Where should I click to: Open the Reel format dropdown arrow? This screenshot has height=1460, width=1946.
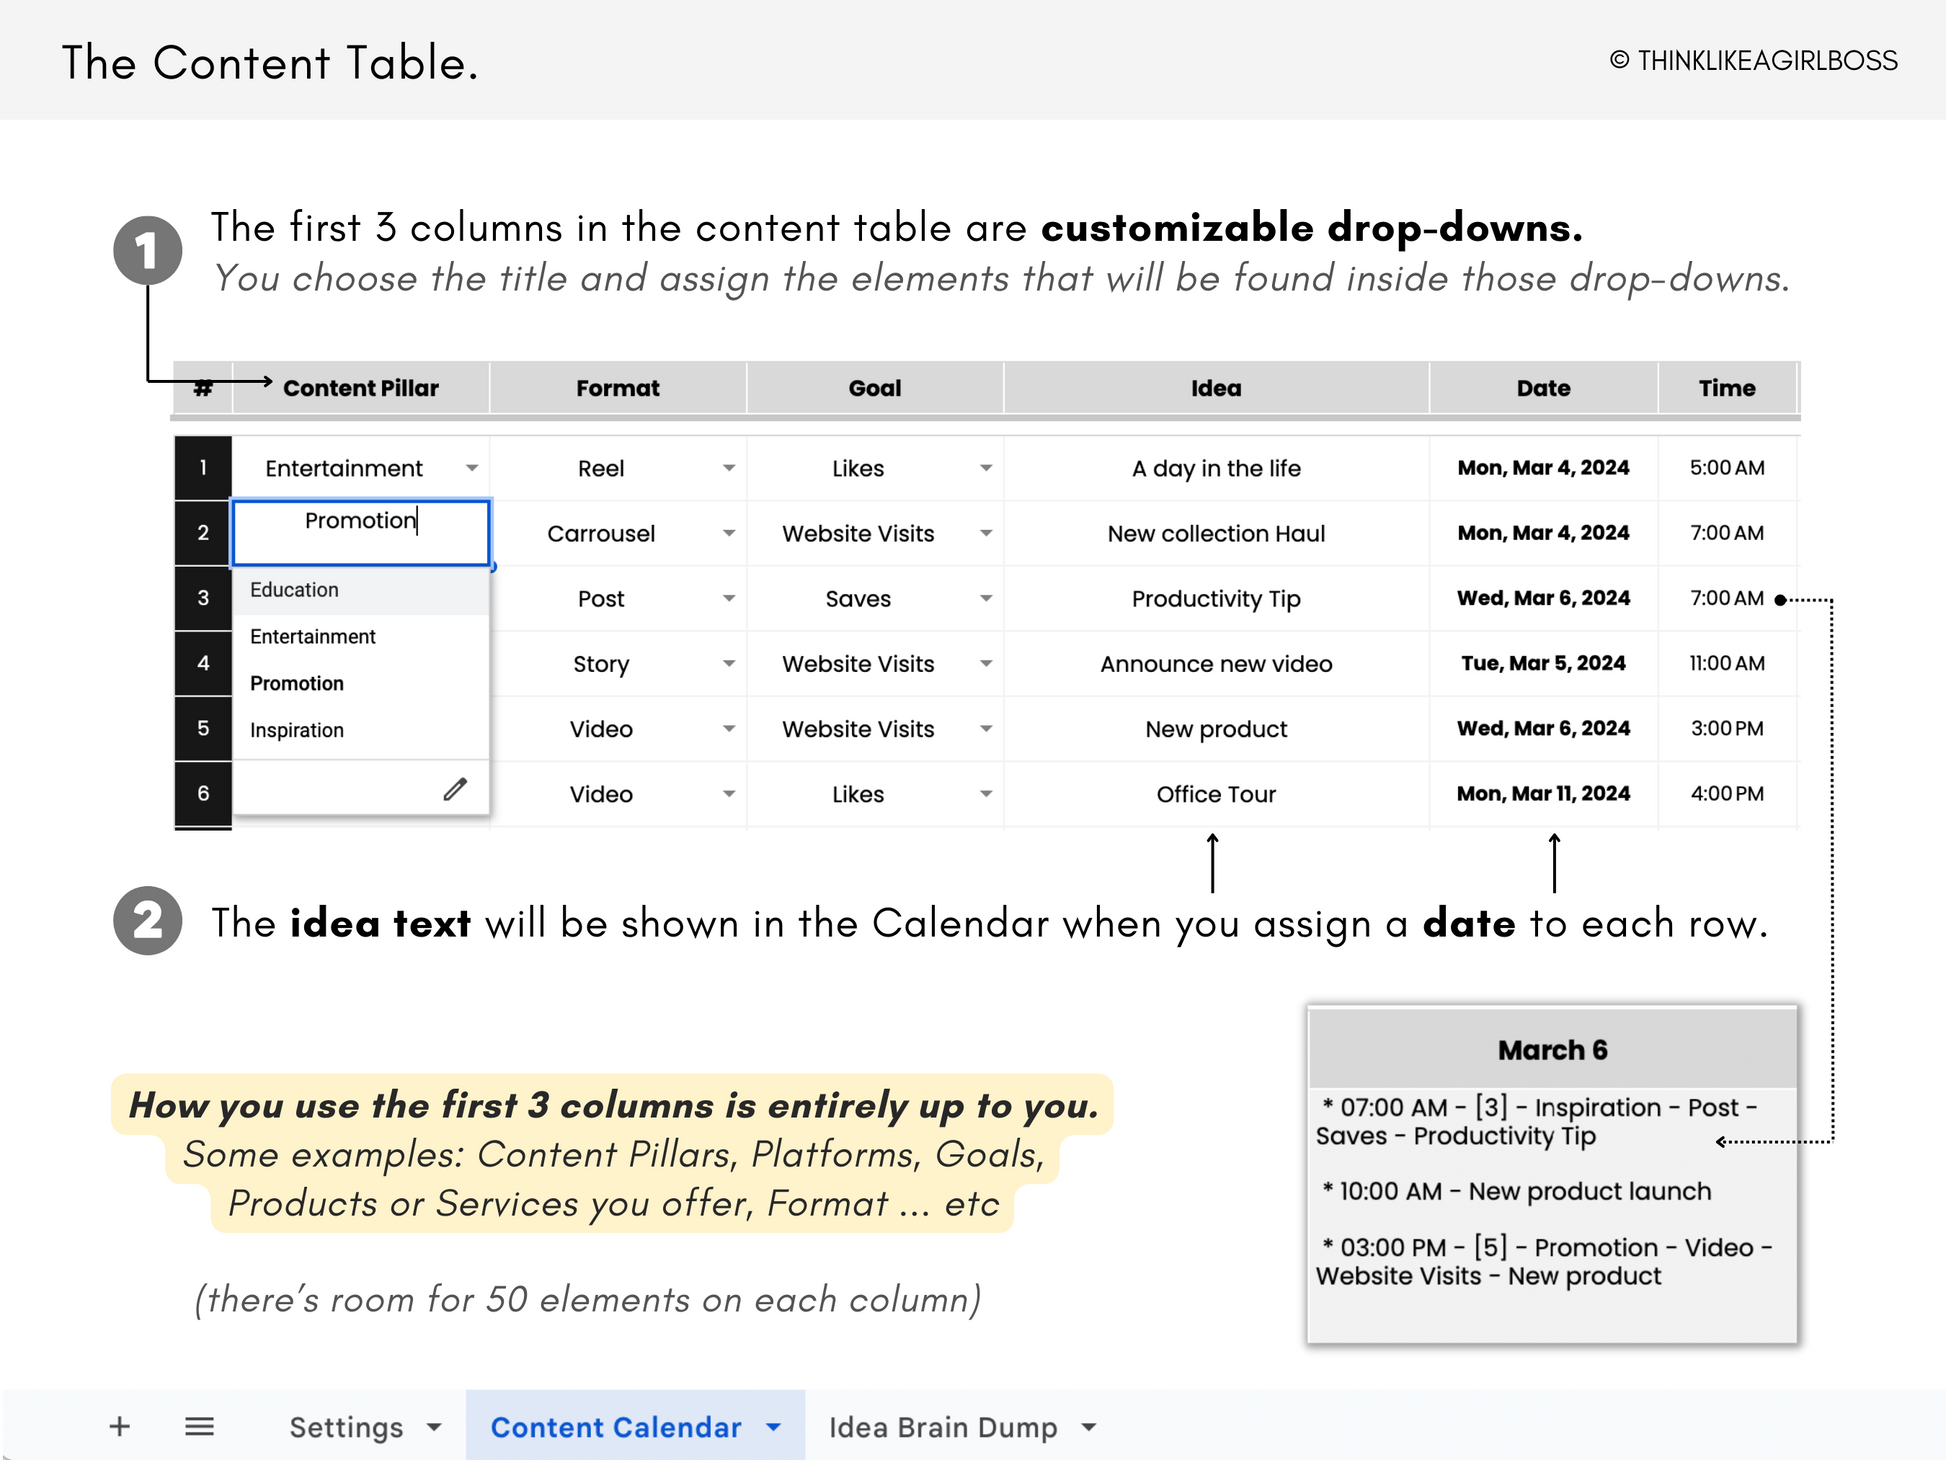tap(729, 468)
